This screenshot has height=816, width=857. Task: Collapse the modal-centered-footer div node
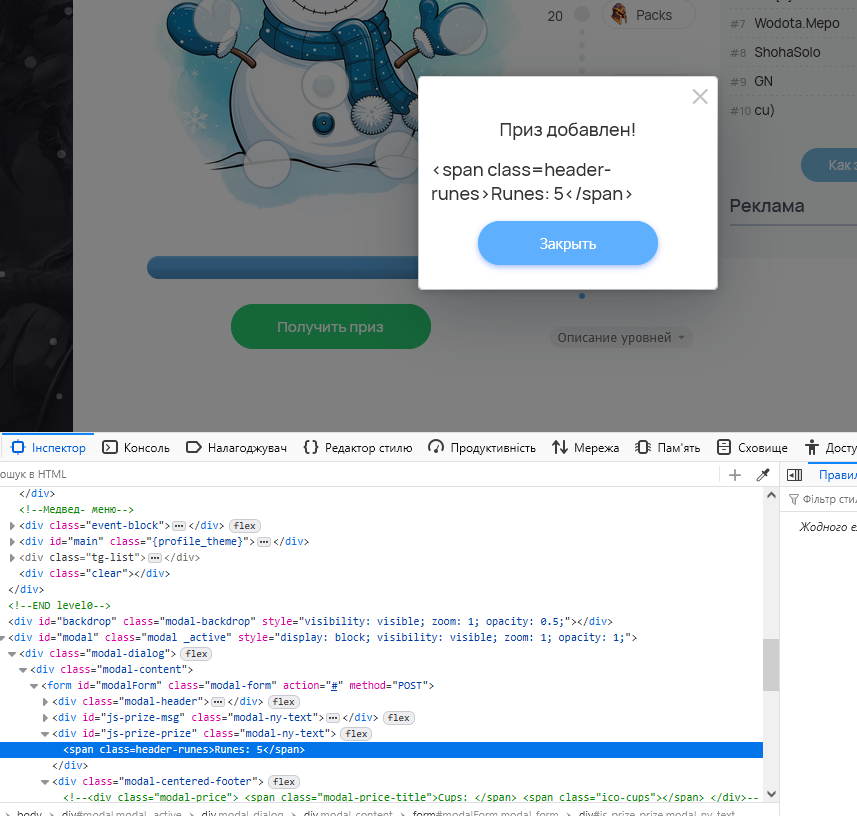point(45,782)
